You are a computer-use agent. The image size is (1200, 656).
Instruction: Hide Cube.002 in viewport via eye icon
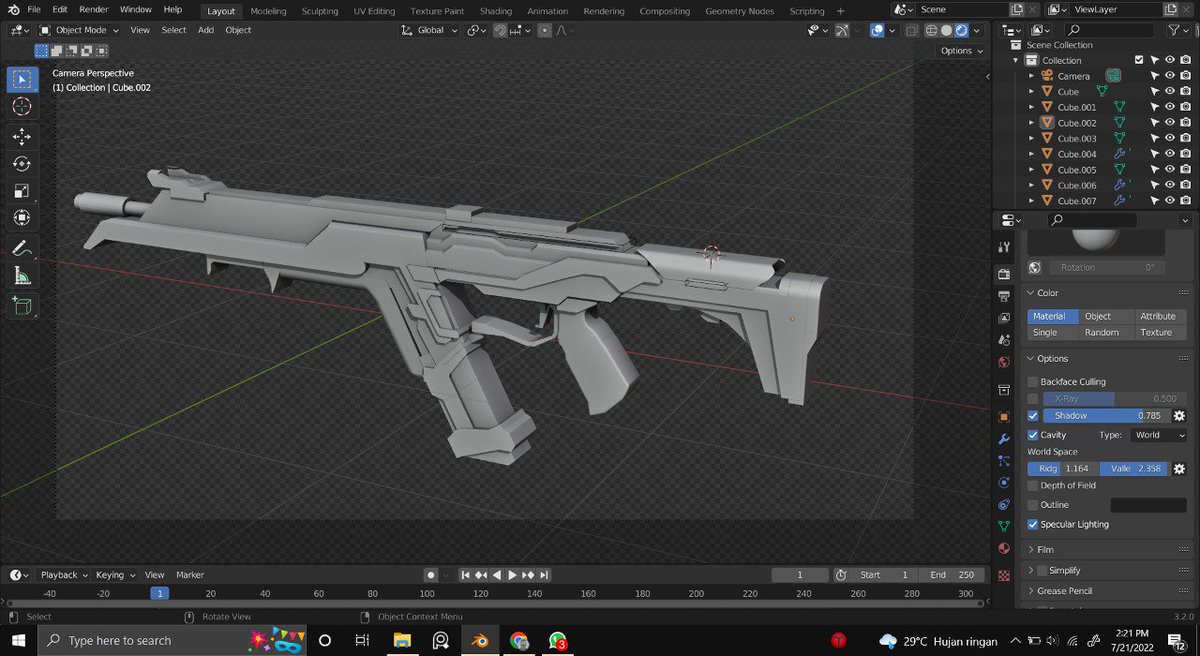(1170, 123)
